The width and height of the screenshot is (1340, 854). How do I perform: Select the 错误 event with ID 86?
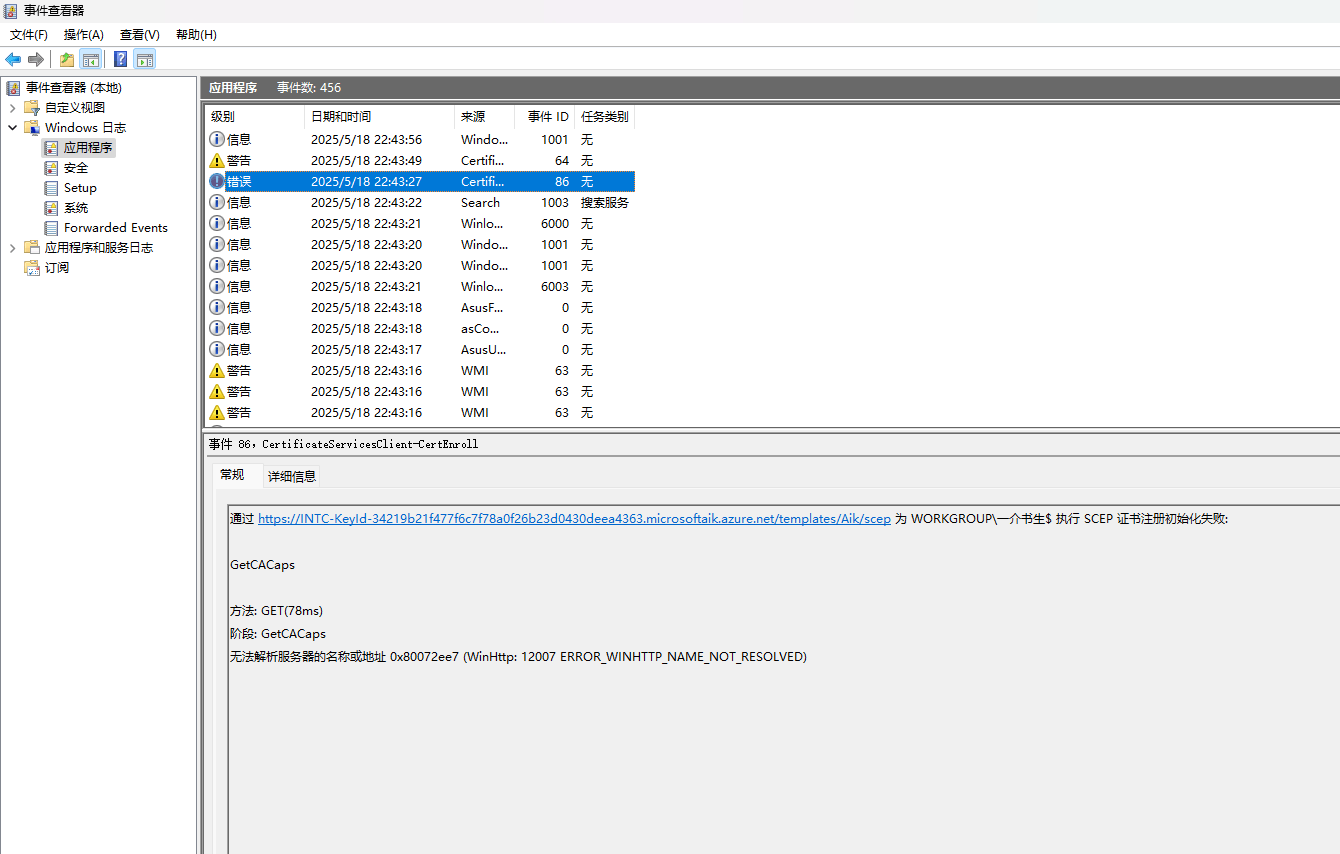click(x=420, y=181)
